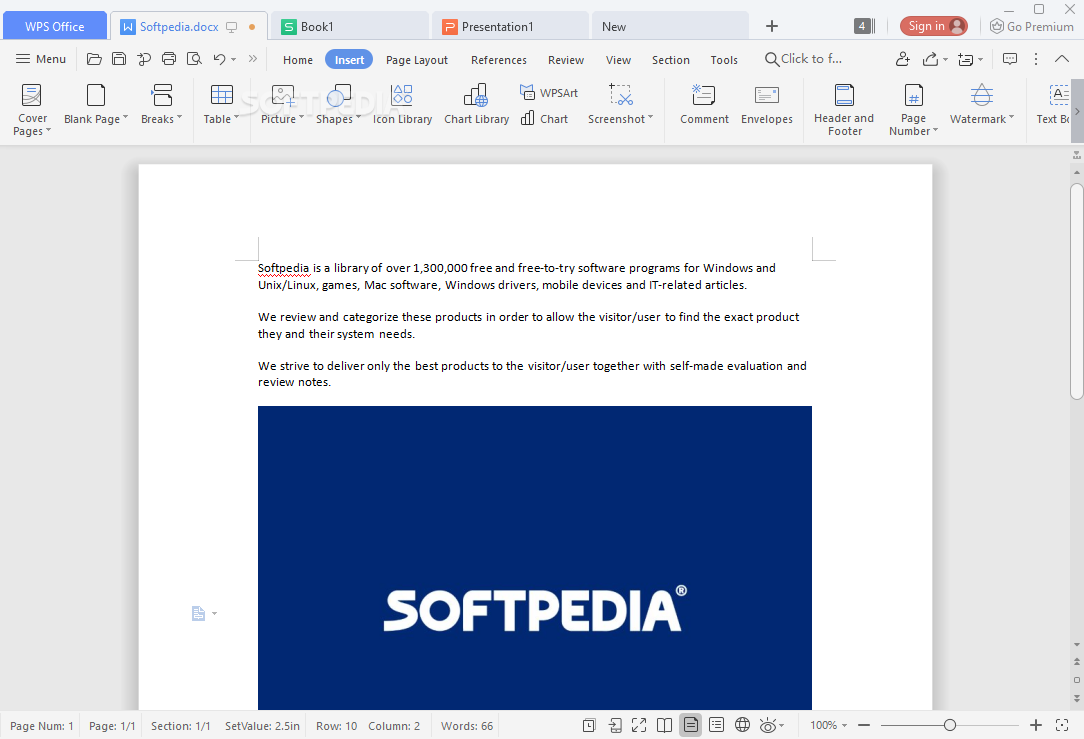Switch to the Presentation1 tab
1084x739 pixels.
click(510, 26)
